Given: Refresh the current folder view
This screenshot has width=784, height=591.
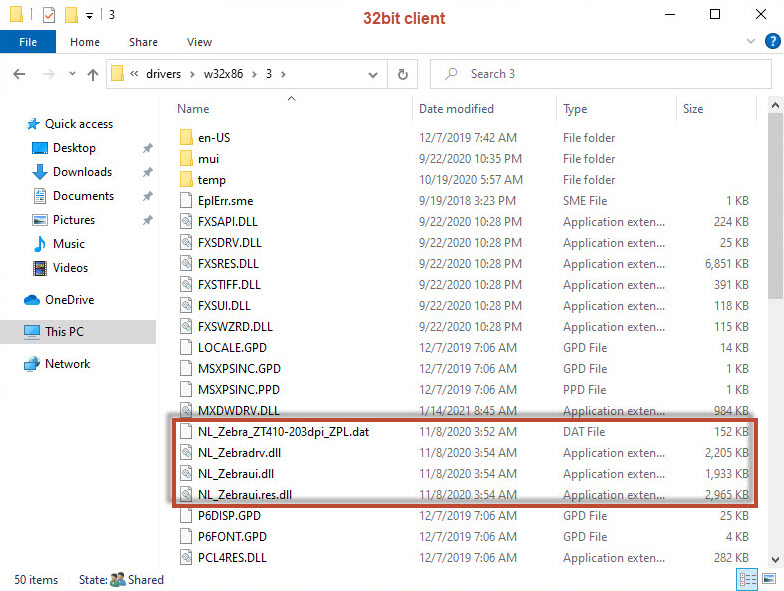Looking at the screenshot, I should (402, 74).
